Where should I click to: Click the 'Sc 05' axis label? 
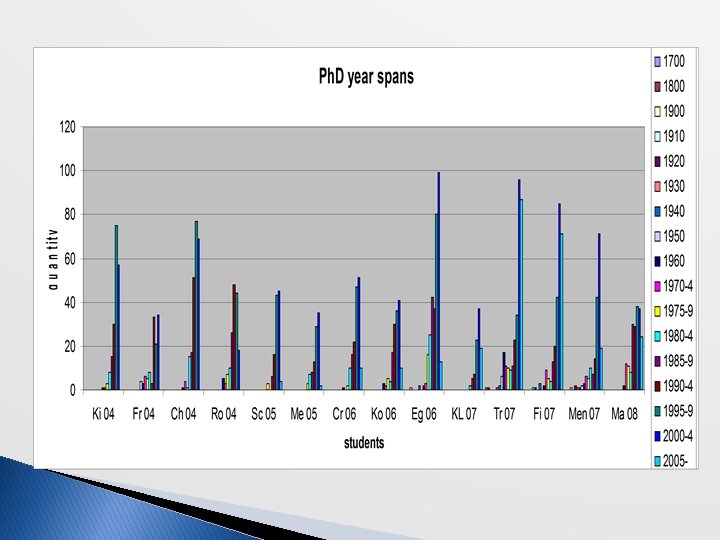[x=264, y=414]
